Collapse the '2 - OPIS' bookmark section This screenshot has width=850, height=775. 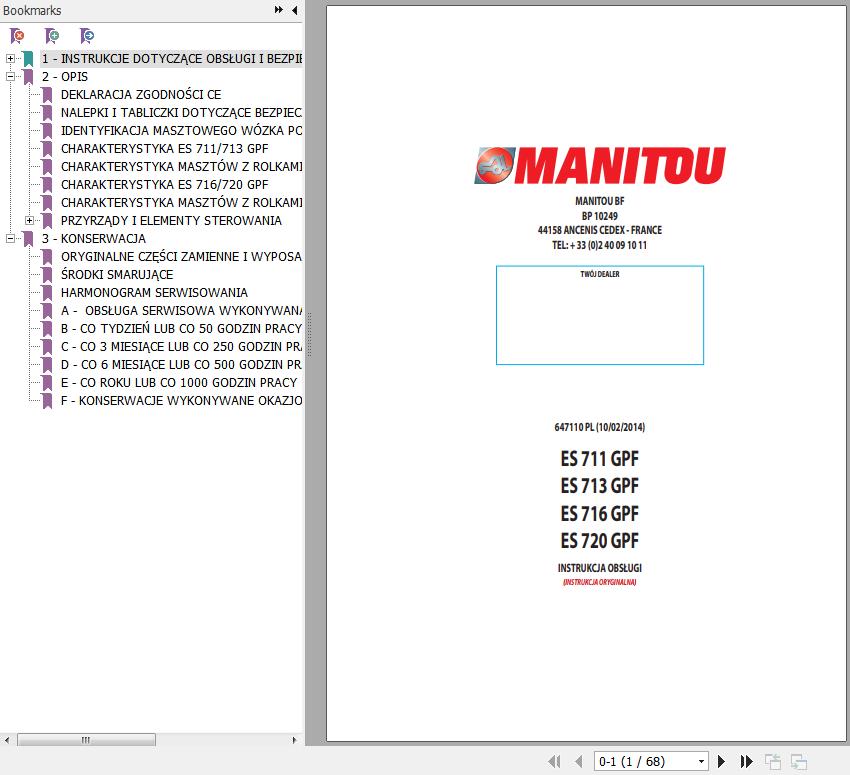[x=10, y=76]
